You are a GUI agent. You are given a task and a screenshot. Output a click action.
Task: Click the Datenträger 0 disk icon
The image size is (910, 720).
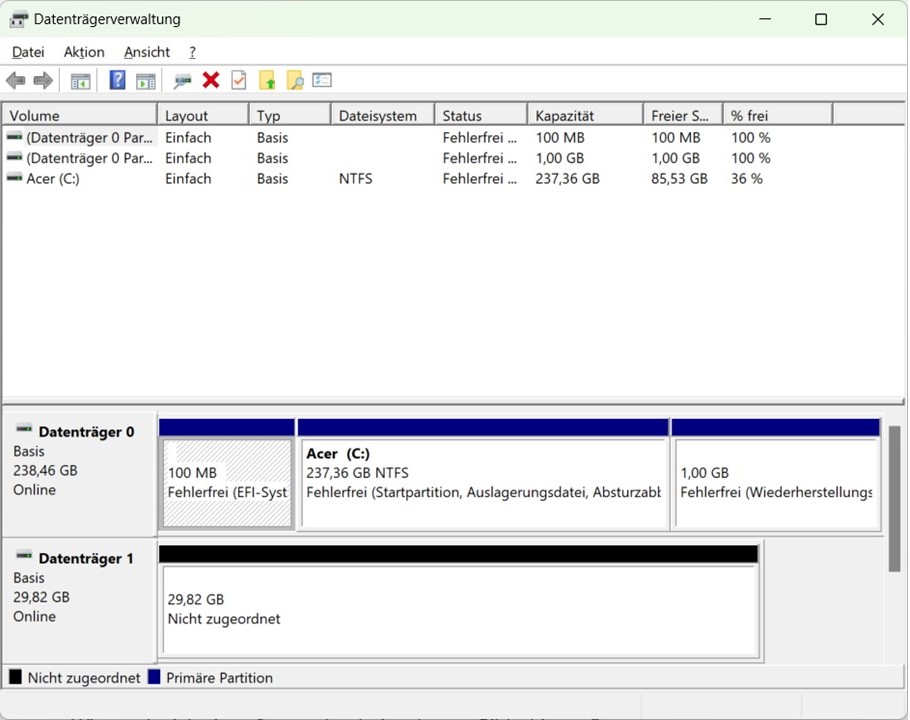(24, 429)
